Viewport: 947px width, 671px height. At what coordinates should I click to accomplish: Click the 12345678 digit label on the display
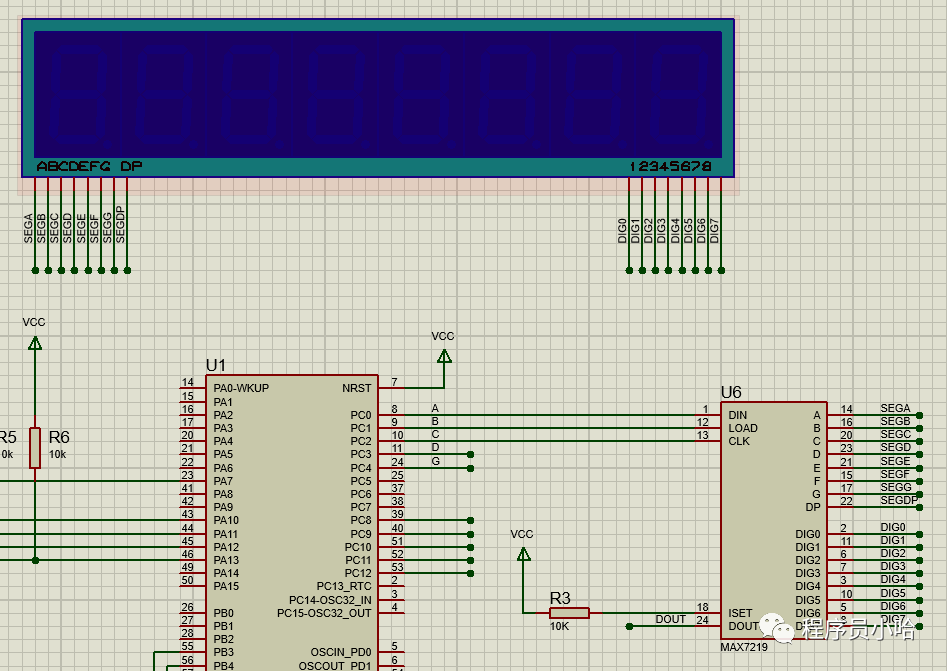670,166
